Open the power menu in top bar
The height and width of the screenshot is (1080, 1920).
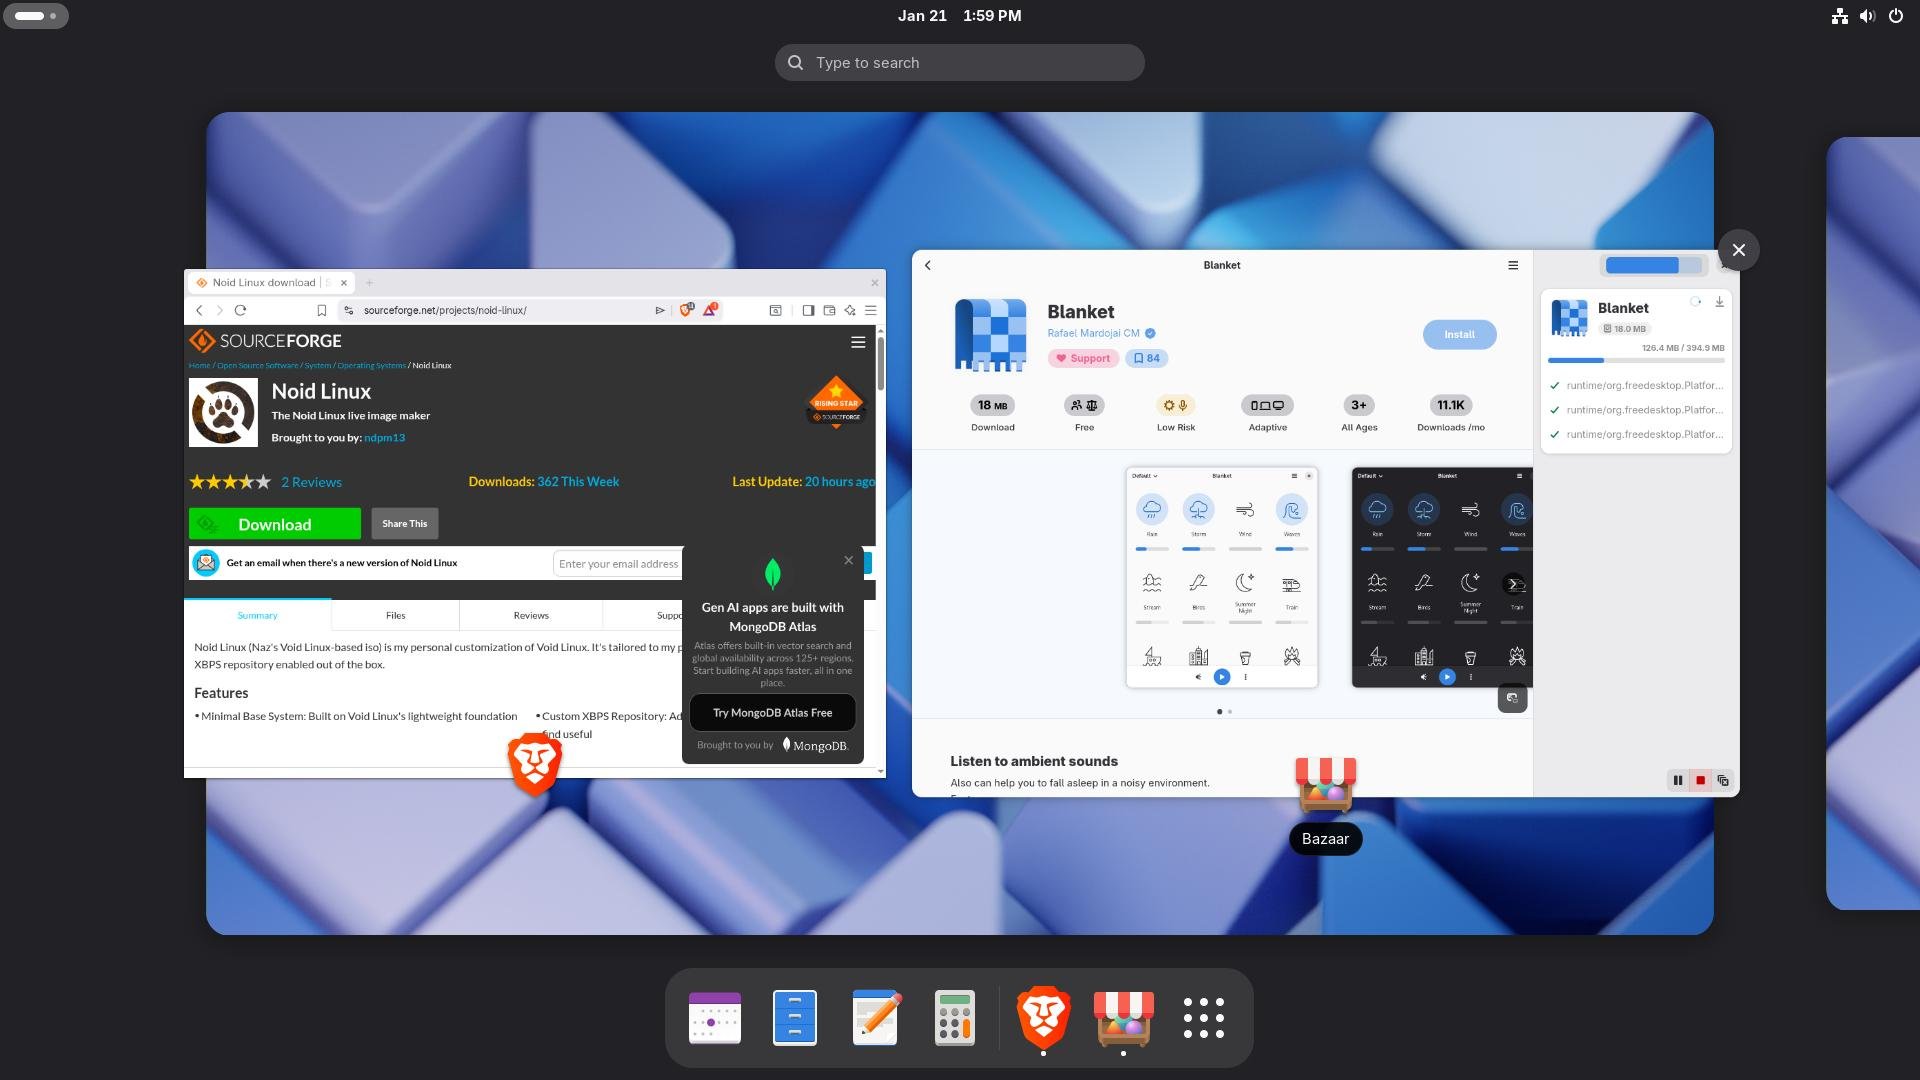pos(1895,16)
